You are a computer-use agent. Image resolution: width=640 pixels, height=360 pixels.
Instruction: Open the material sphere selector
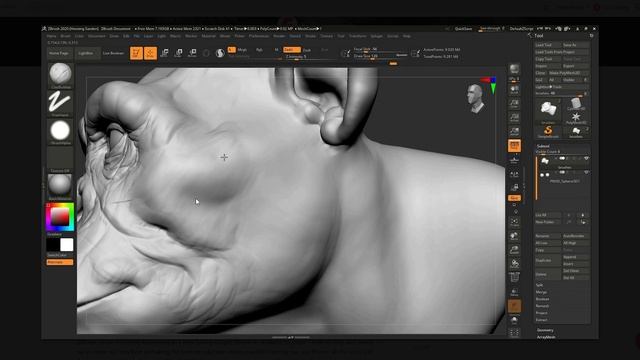(60, 187)
